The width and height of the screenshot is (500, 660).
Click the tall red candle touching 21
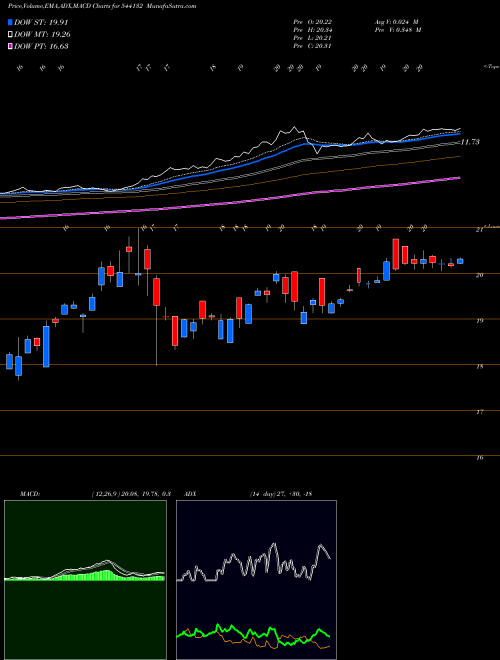(396, 254)
